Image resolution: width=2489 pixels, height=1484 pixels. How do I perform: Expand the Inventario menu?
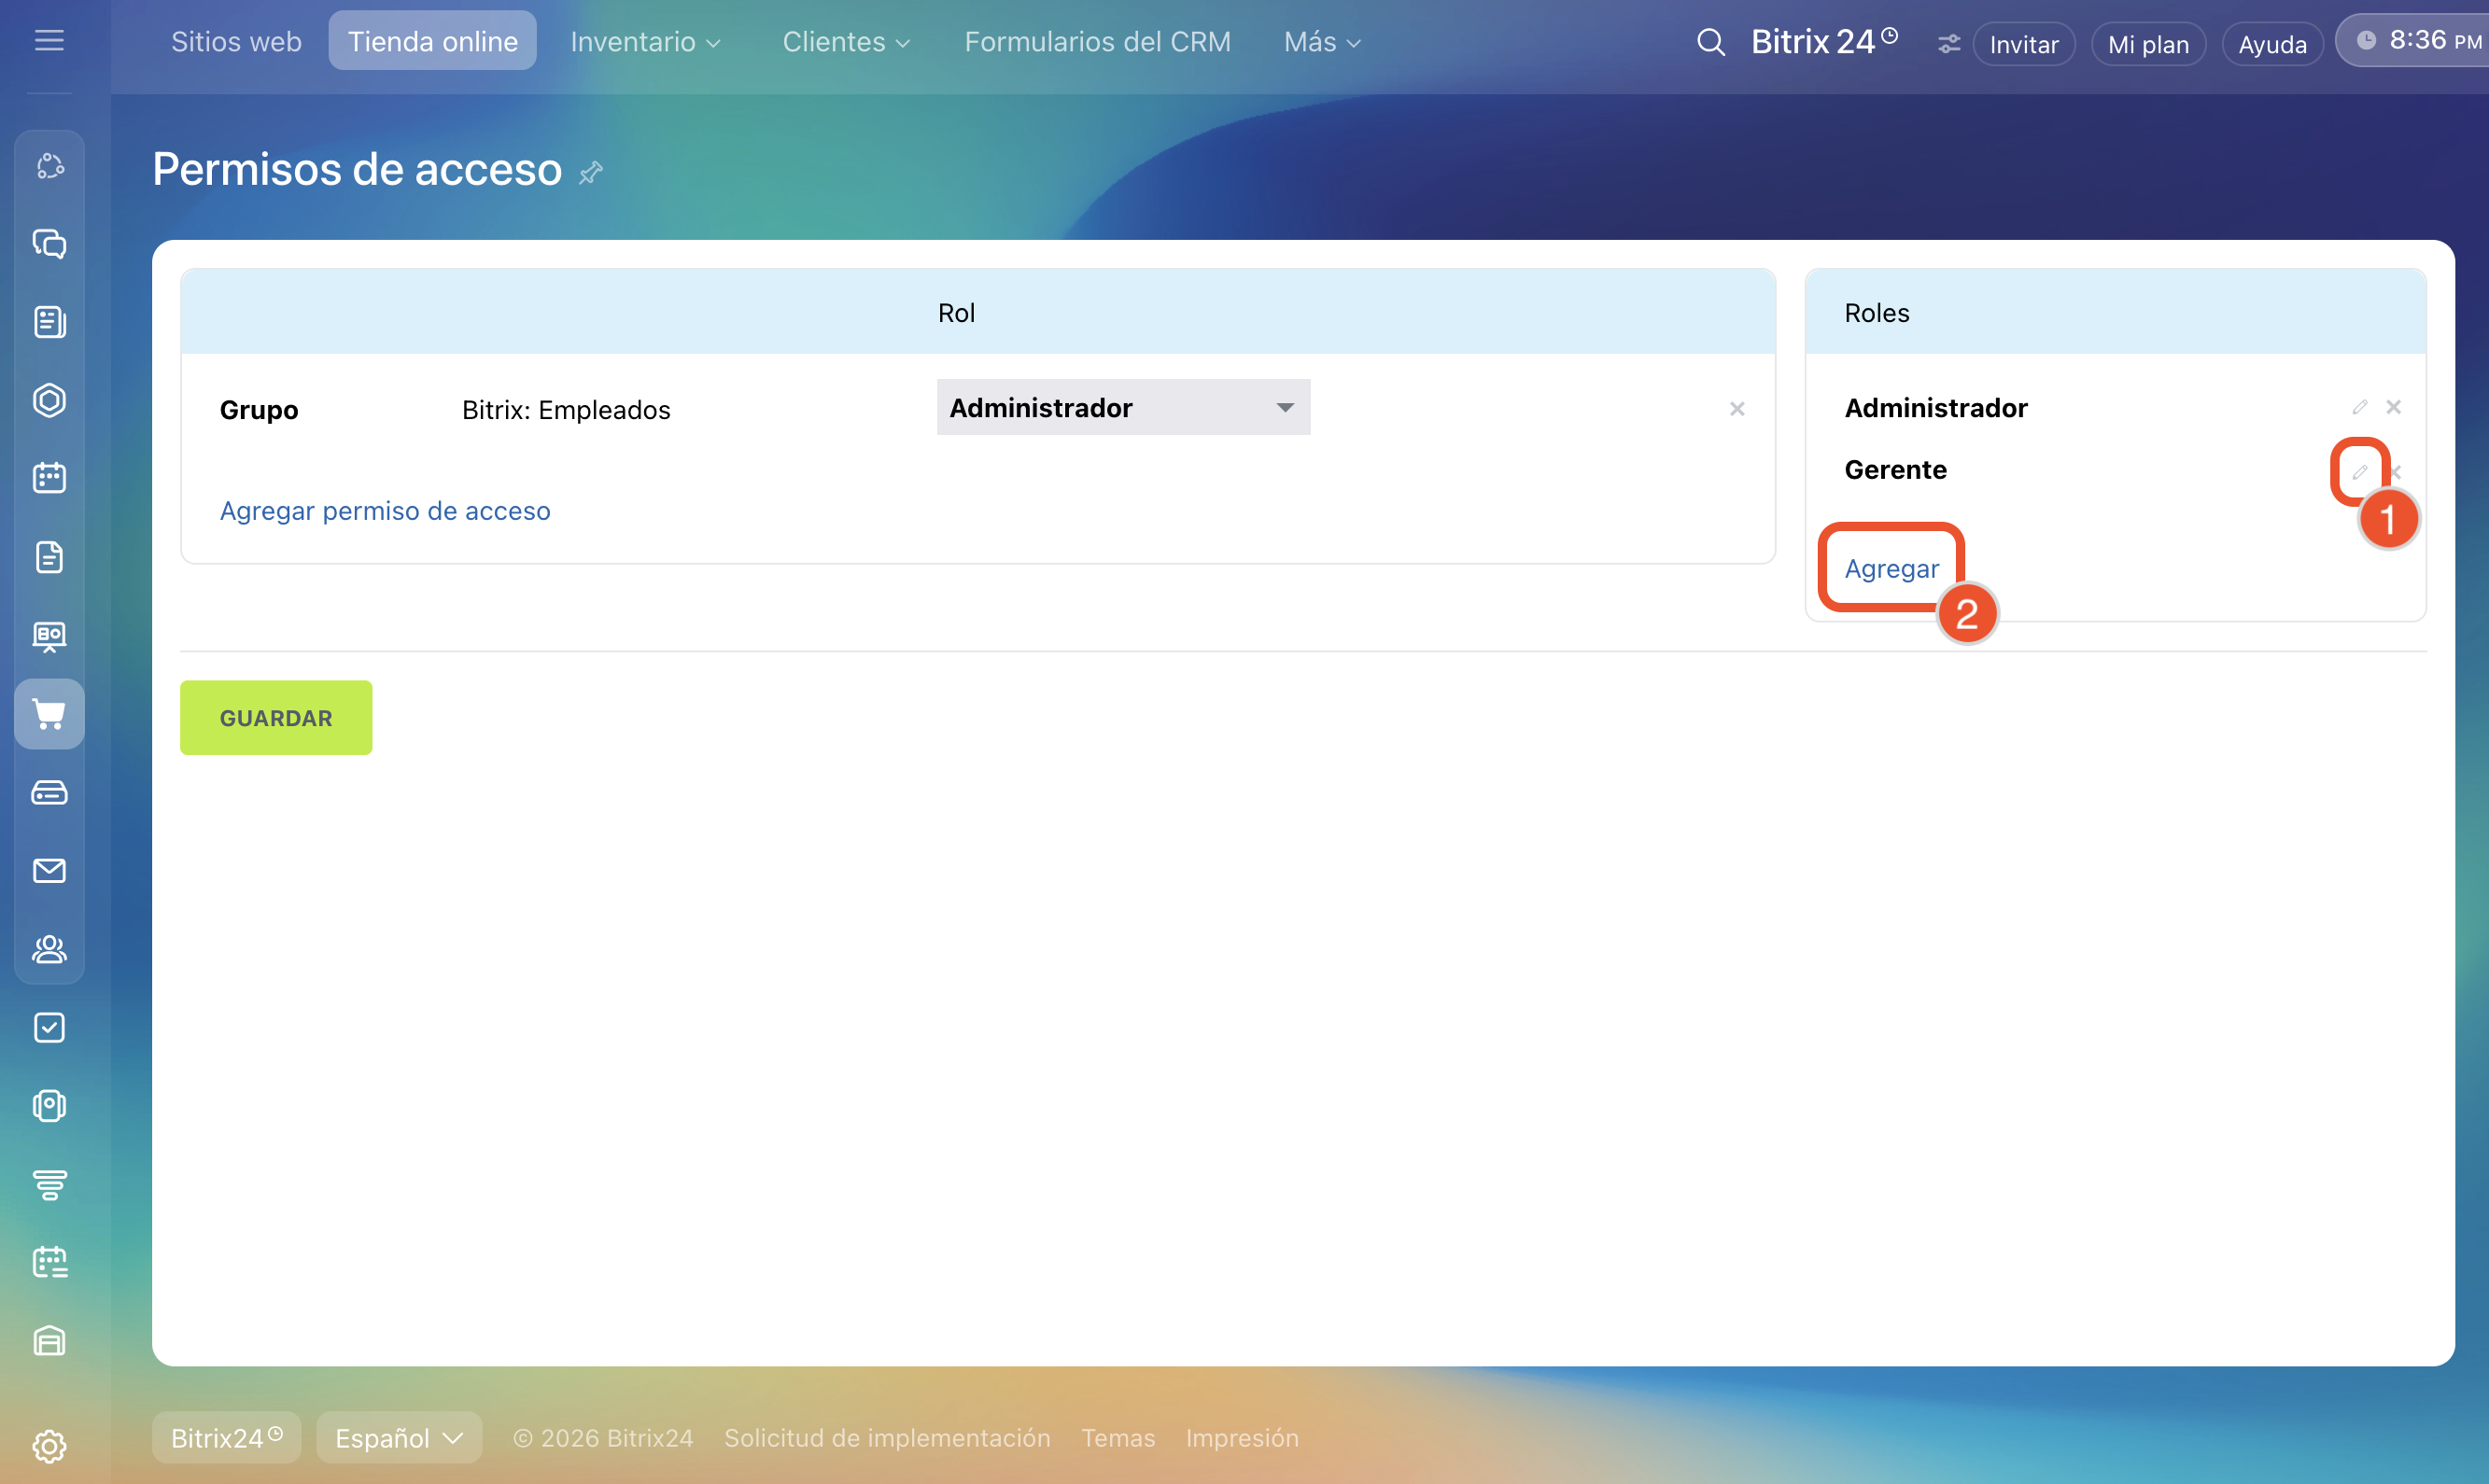(645, 42)
